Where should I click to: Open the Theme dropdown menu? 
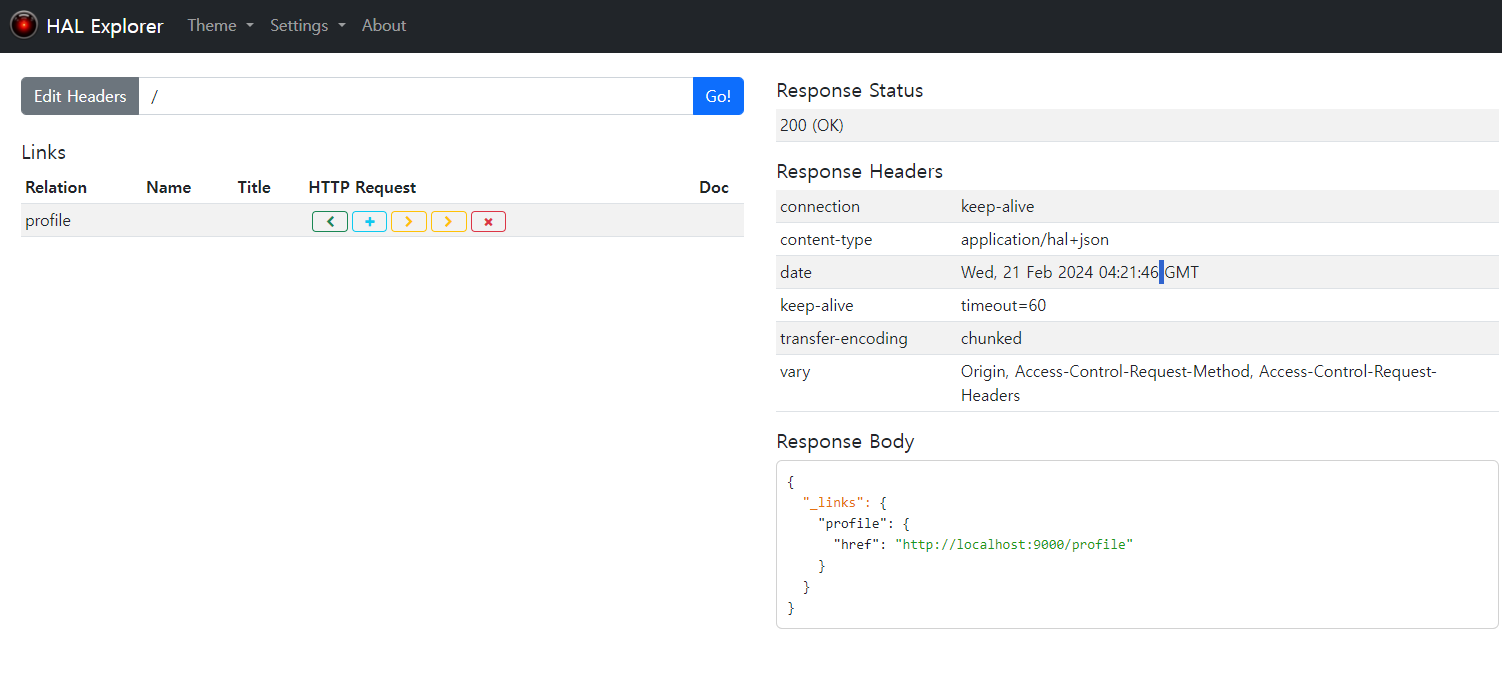[220, 26]
